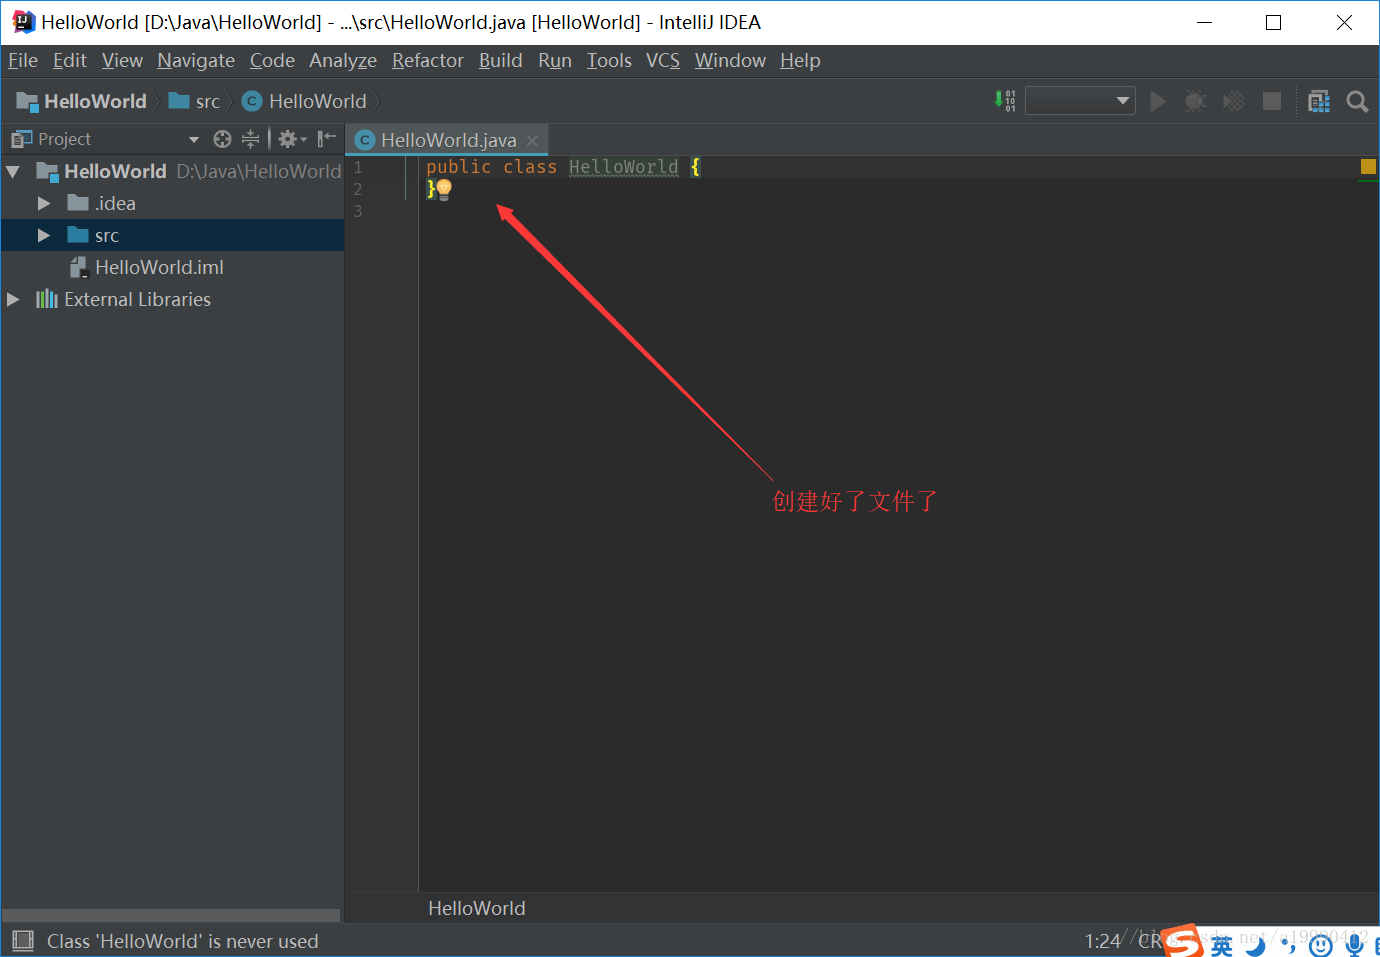This screenshot has width=1380, height=957.
Task: Click the IntelliJ IDEA title bar logo
Action: (x=23, y=22)
